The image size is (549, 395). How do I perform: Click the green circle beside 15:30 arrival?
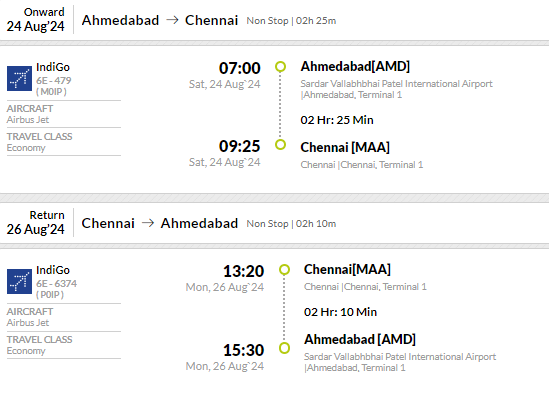(x=284, y=348)
